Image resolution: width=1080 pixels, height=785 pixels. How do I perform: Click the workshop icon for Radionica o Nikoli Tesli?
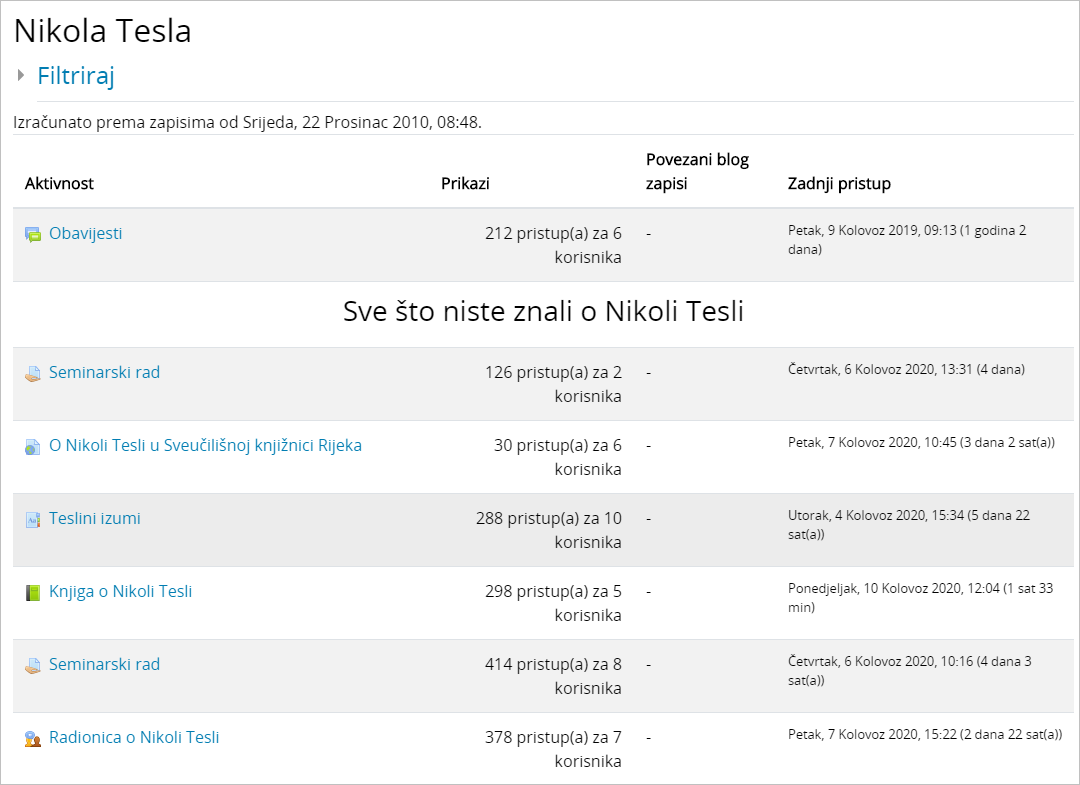tap(33, 739)
